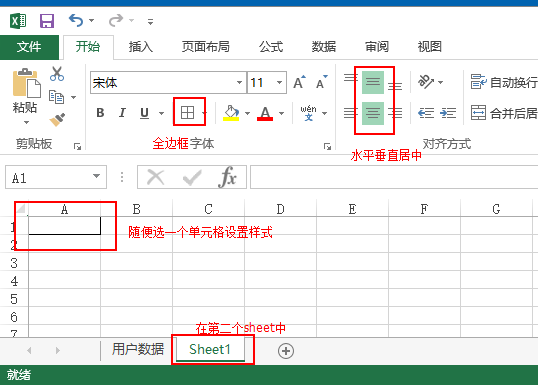The width and height of the screenshot is (538, 385).
Task: Open the 宋体 font name dropdown
Action: click(239, 83)
